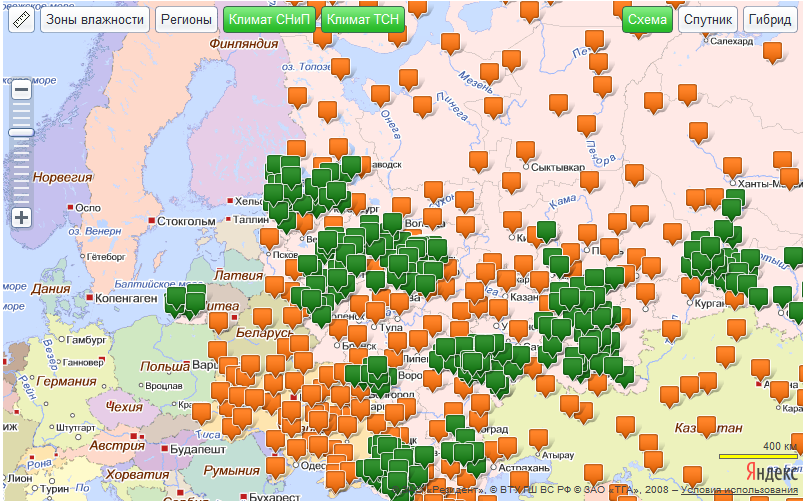Click the zoom level slider handle

pyautogui.click(x=21, y=132)
